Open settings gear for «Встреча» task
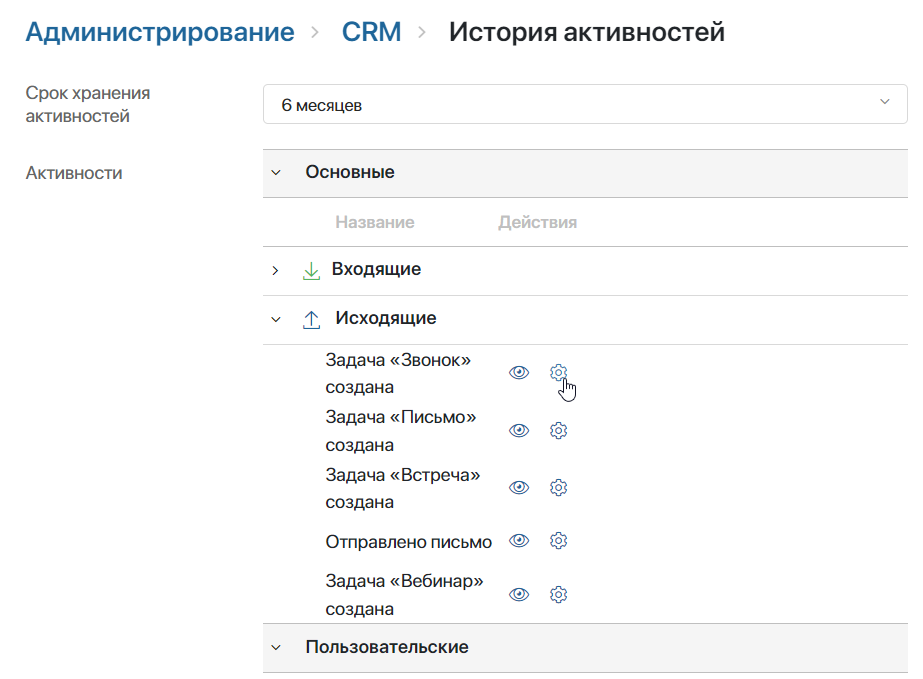The width and height of the screenshot is (923, 679). click(558, 488)
